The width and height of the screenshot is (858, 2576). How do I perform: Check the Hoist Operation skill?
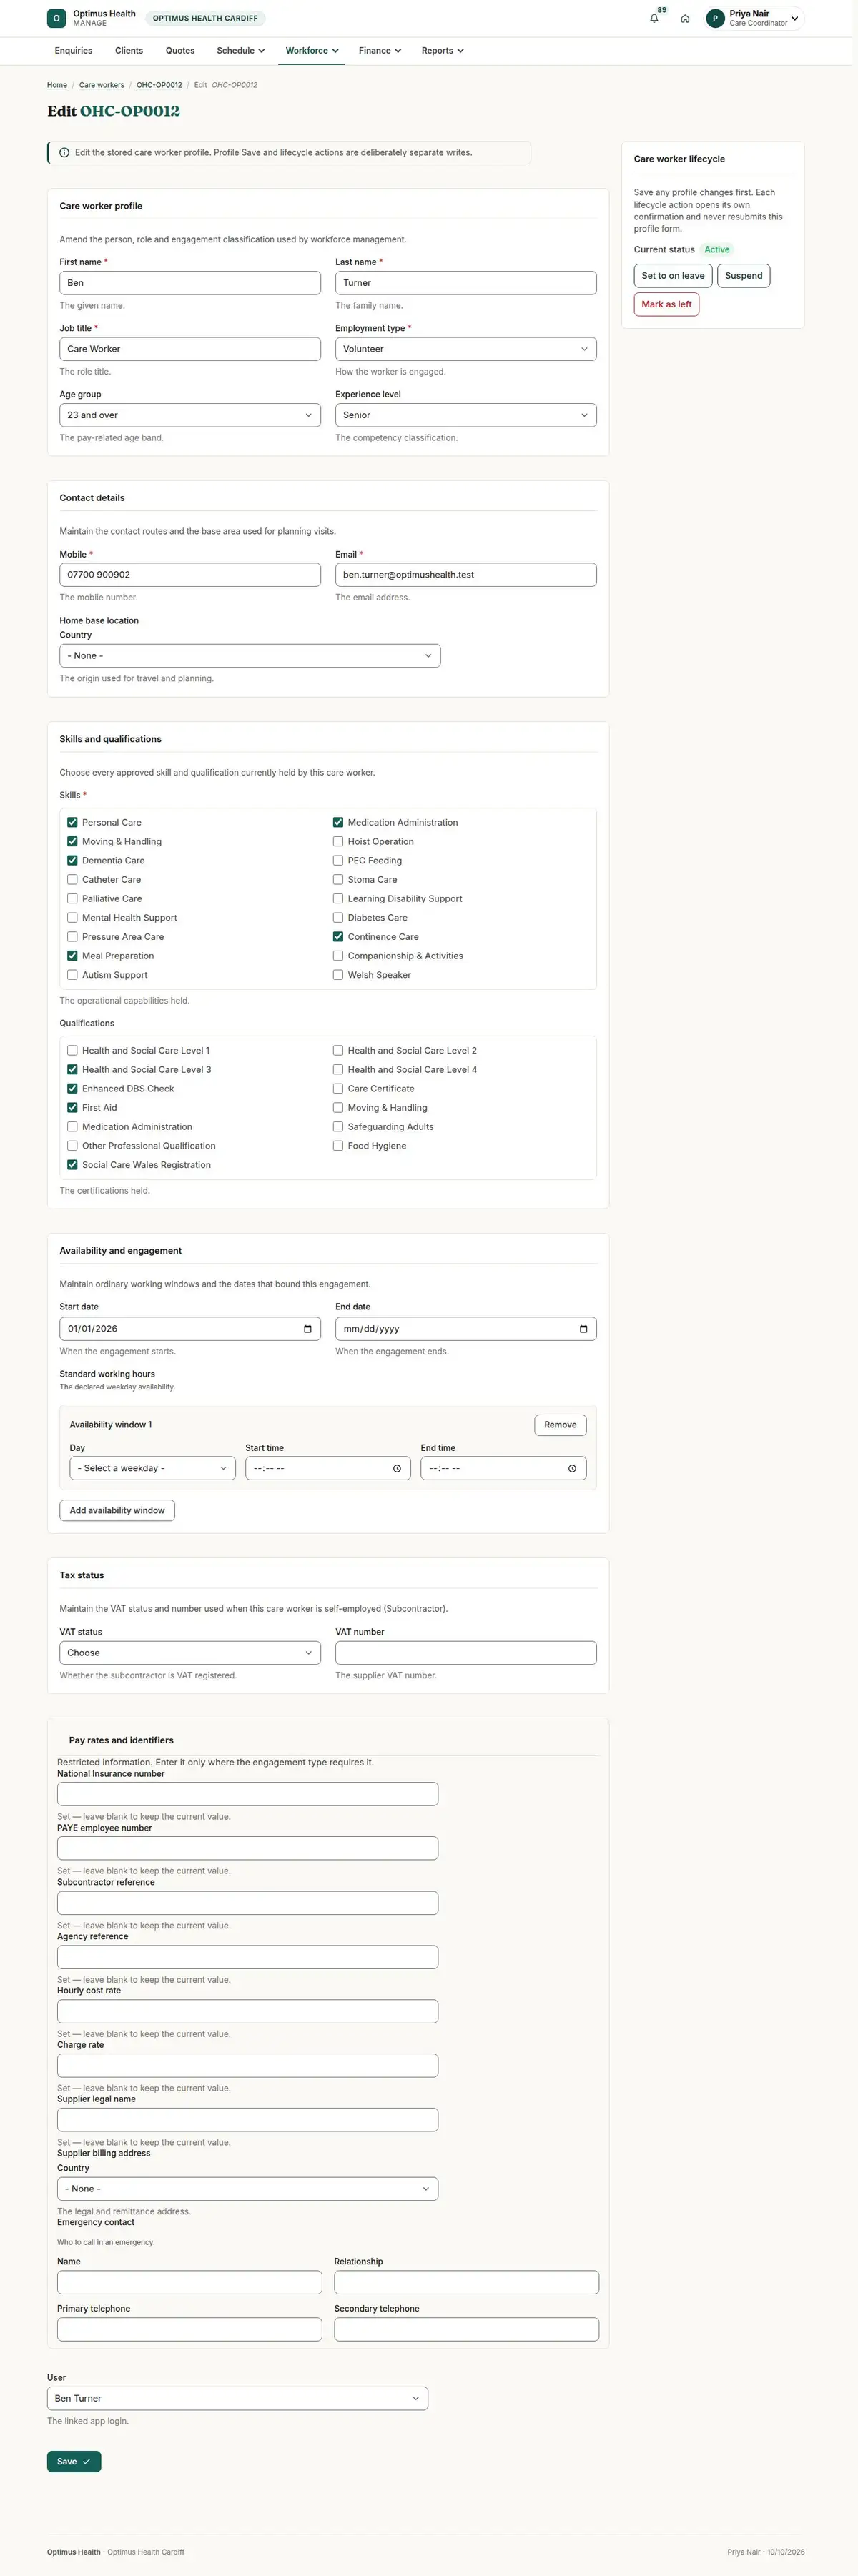338,842
